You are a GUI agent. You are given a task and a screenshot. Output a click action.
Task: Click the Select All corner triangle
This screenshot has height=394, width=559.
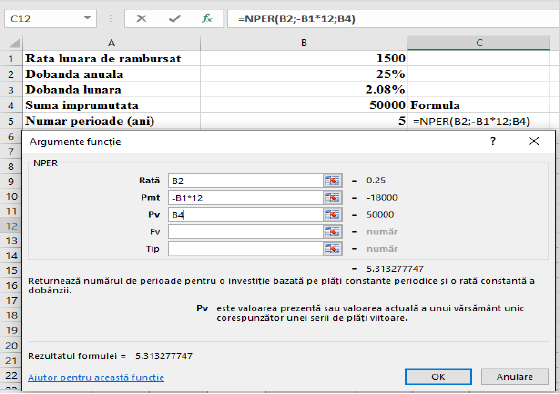point(15,44)
